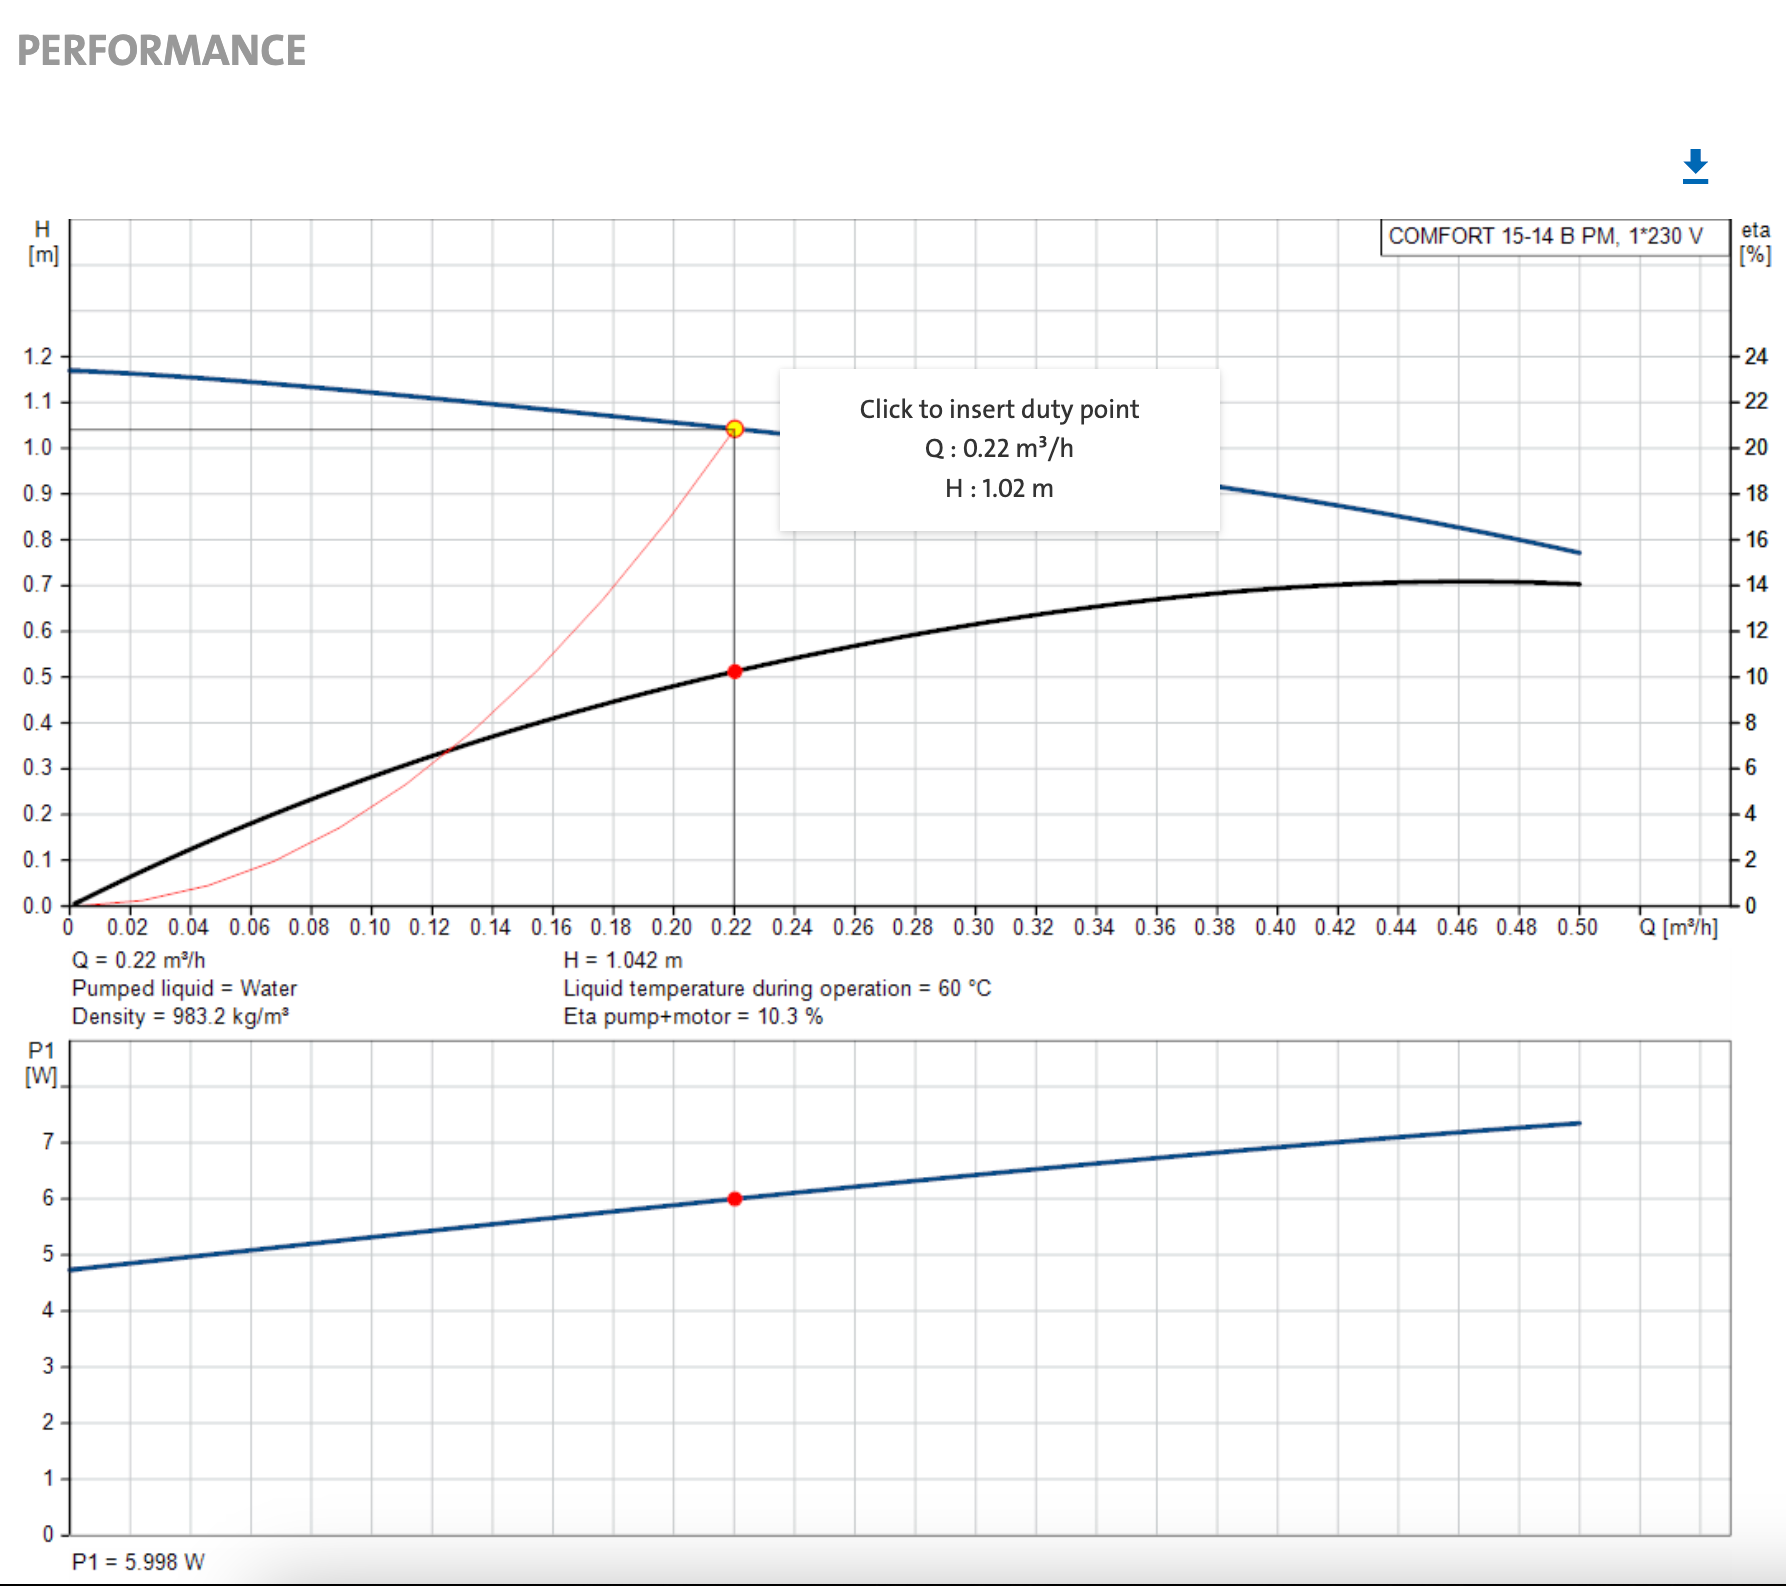Click the 0.50 flow axis label
Image resolution: width=1786 pixels, height=1586 pixels.
coord(1577,927)
